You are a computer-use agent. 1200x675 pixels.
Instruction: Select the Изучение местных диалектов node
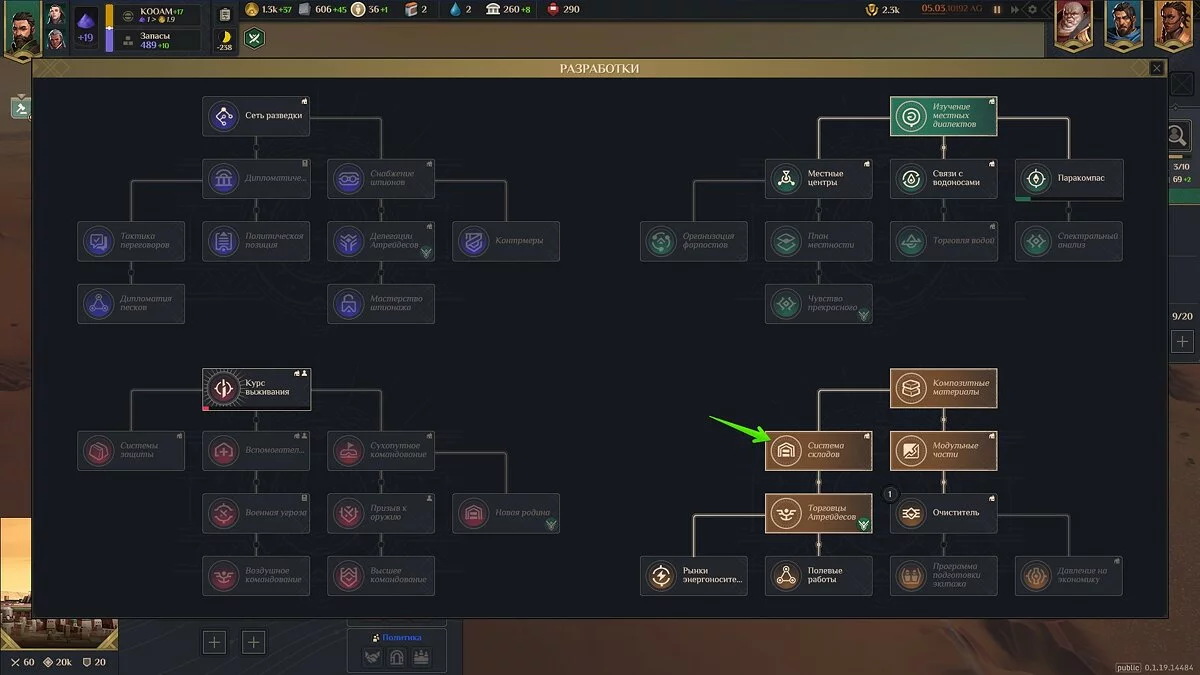pyautogui.click(x=943, y=116)
